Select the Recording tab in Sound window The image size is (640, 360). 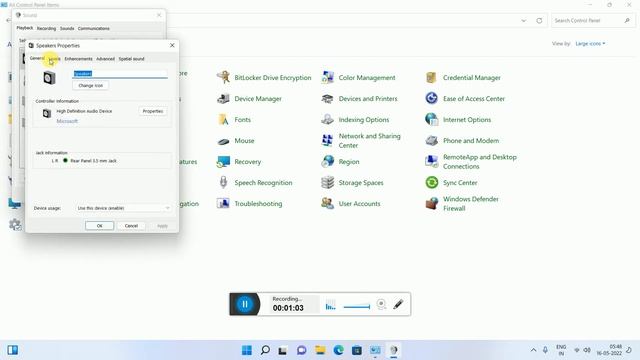46,29
